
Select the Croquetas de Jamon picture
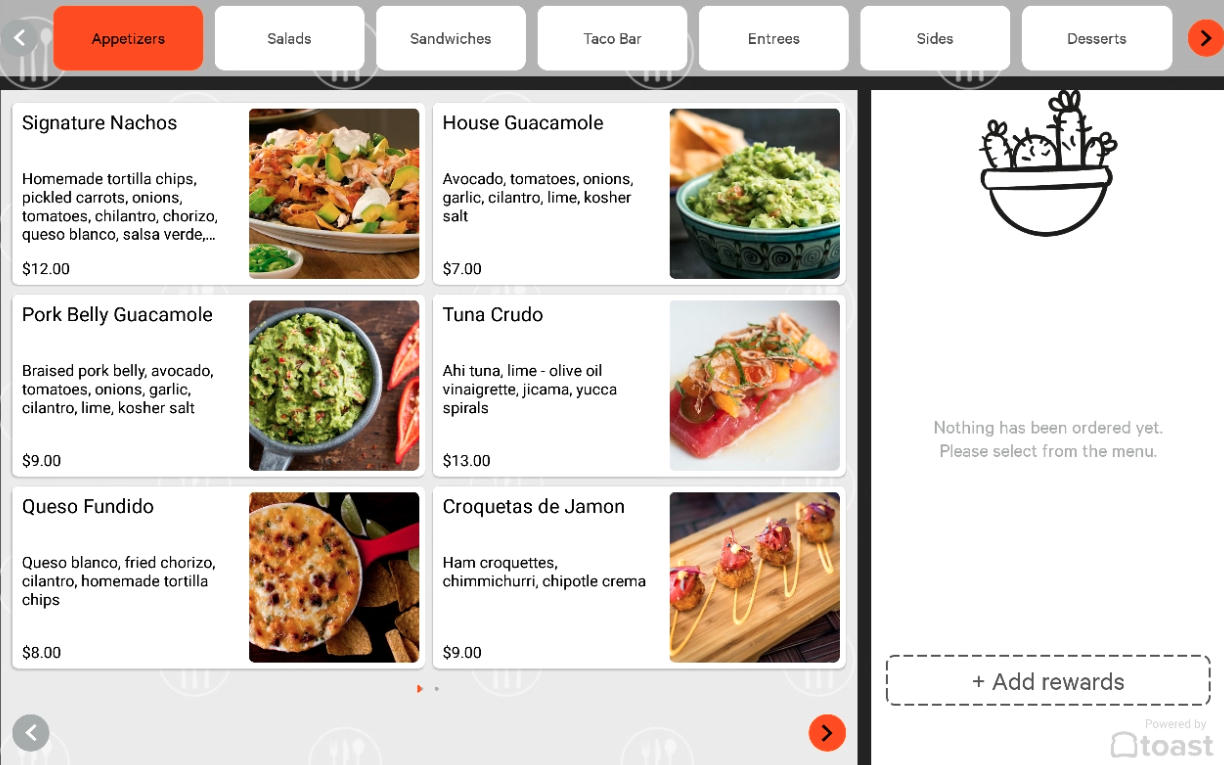pyautogui.click(x=755, y=577)
